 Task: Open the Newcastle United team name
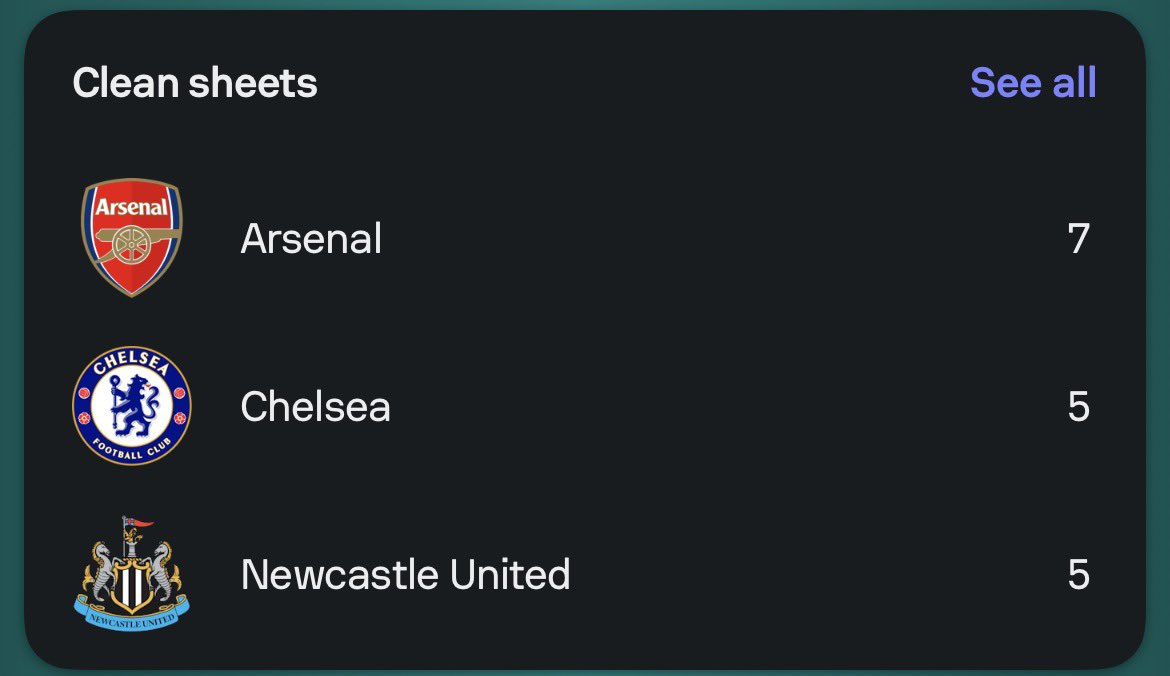tap(406, 575)
